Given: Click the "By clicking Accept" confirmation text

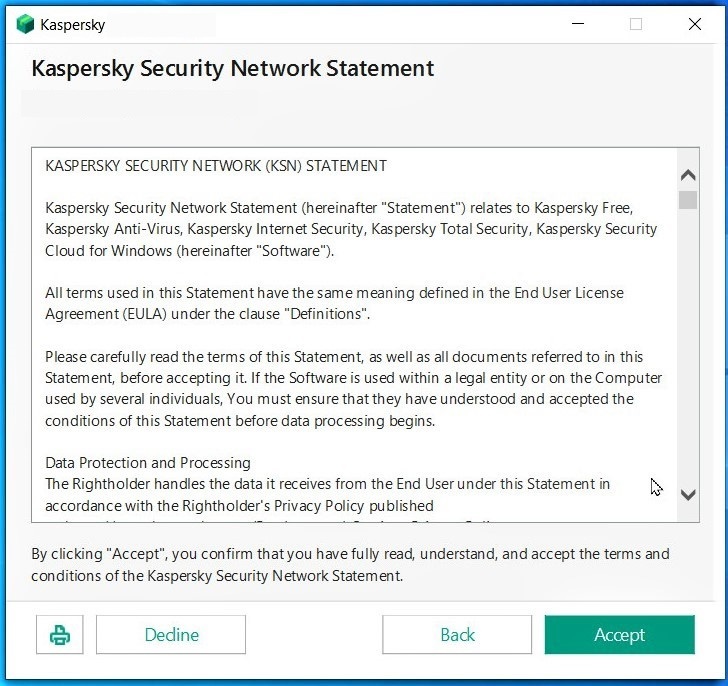Looking at the screenshot, I should point(350,565).
